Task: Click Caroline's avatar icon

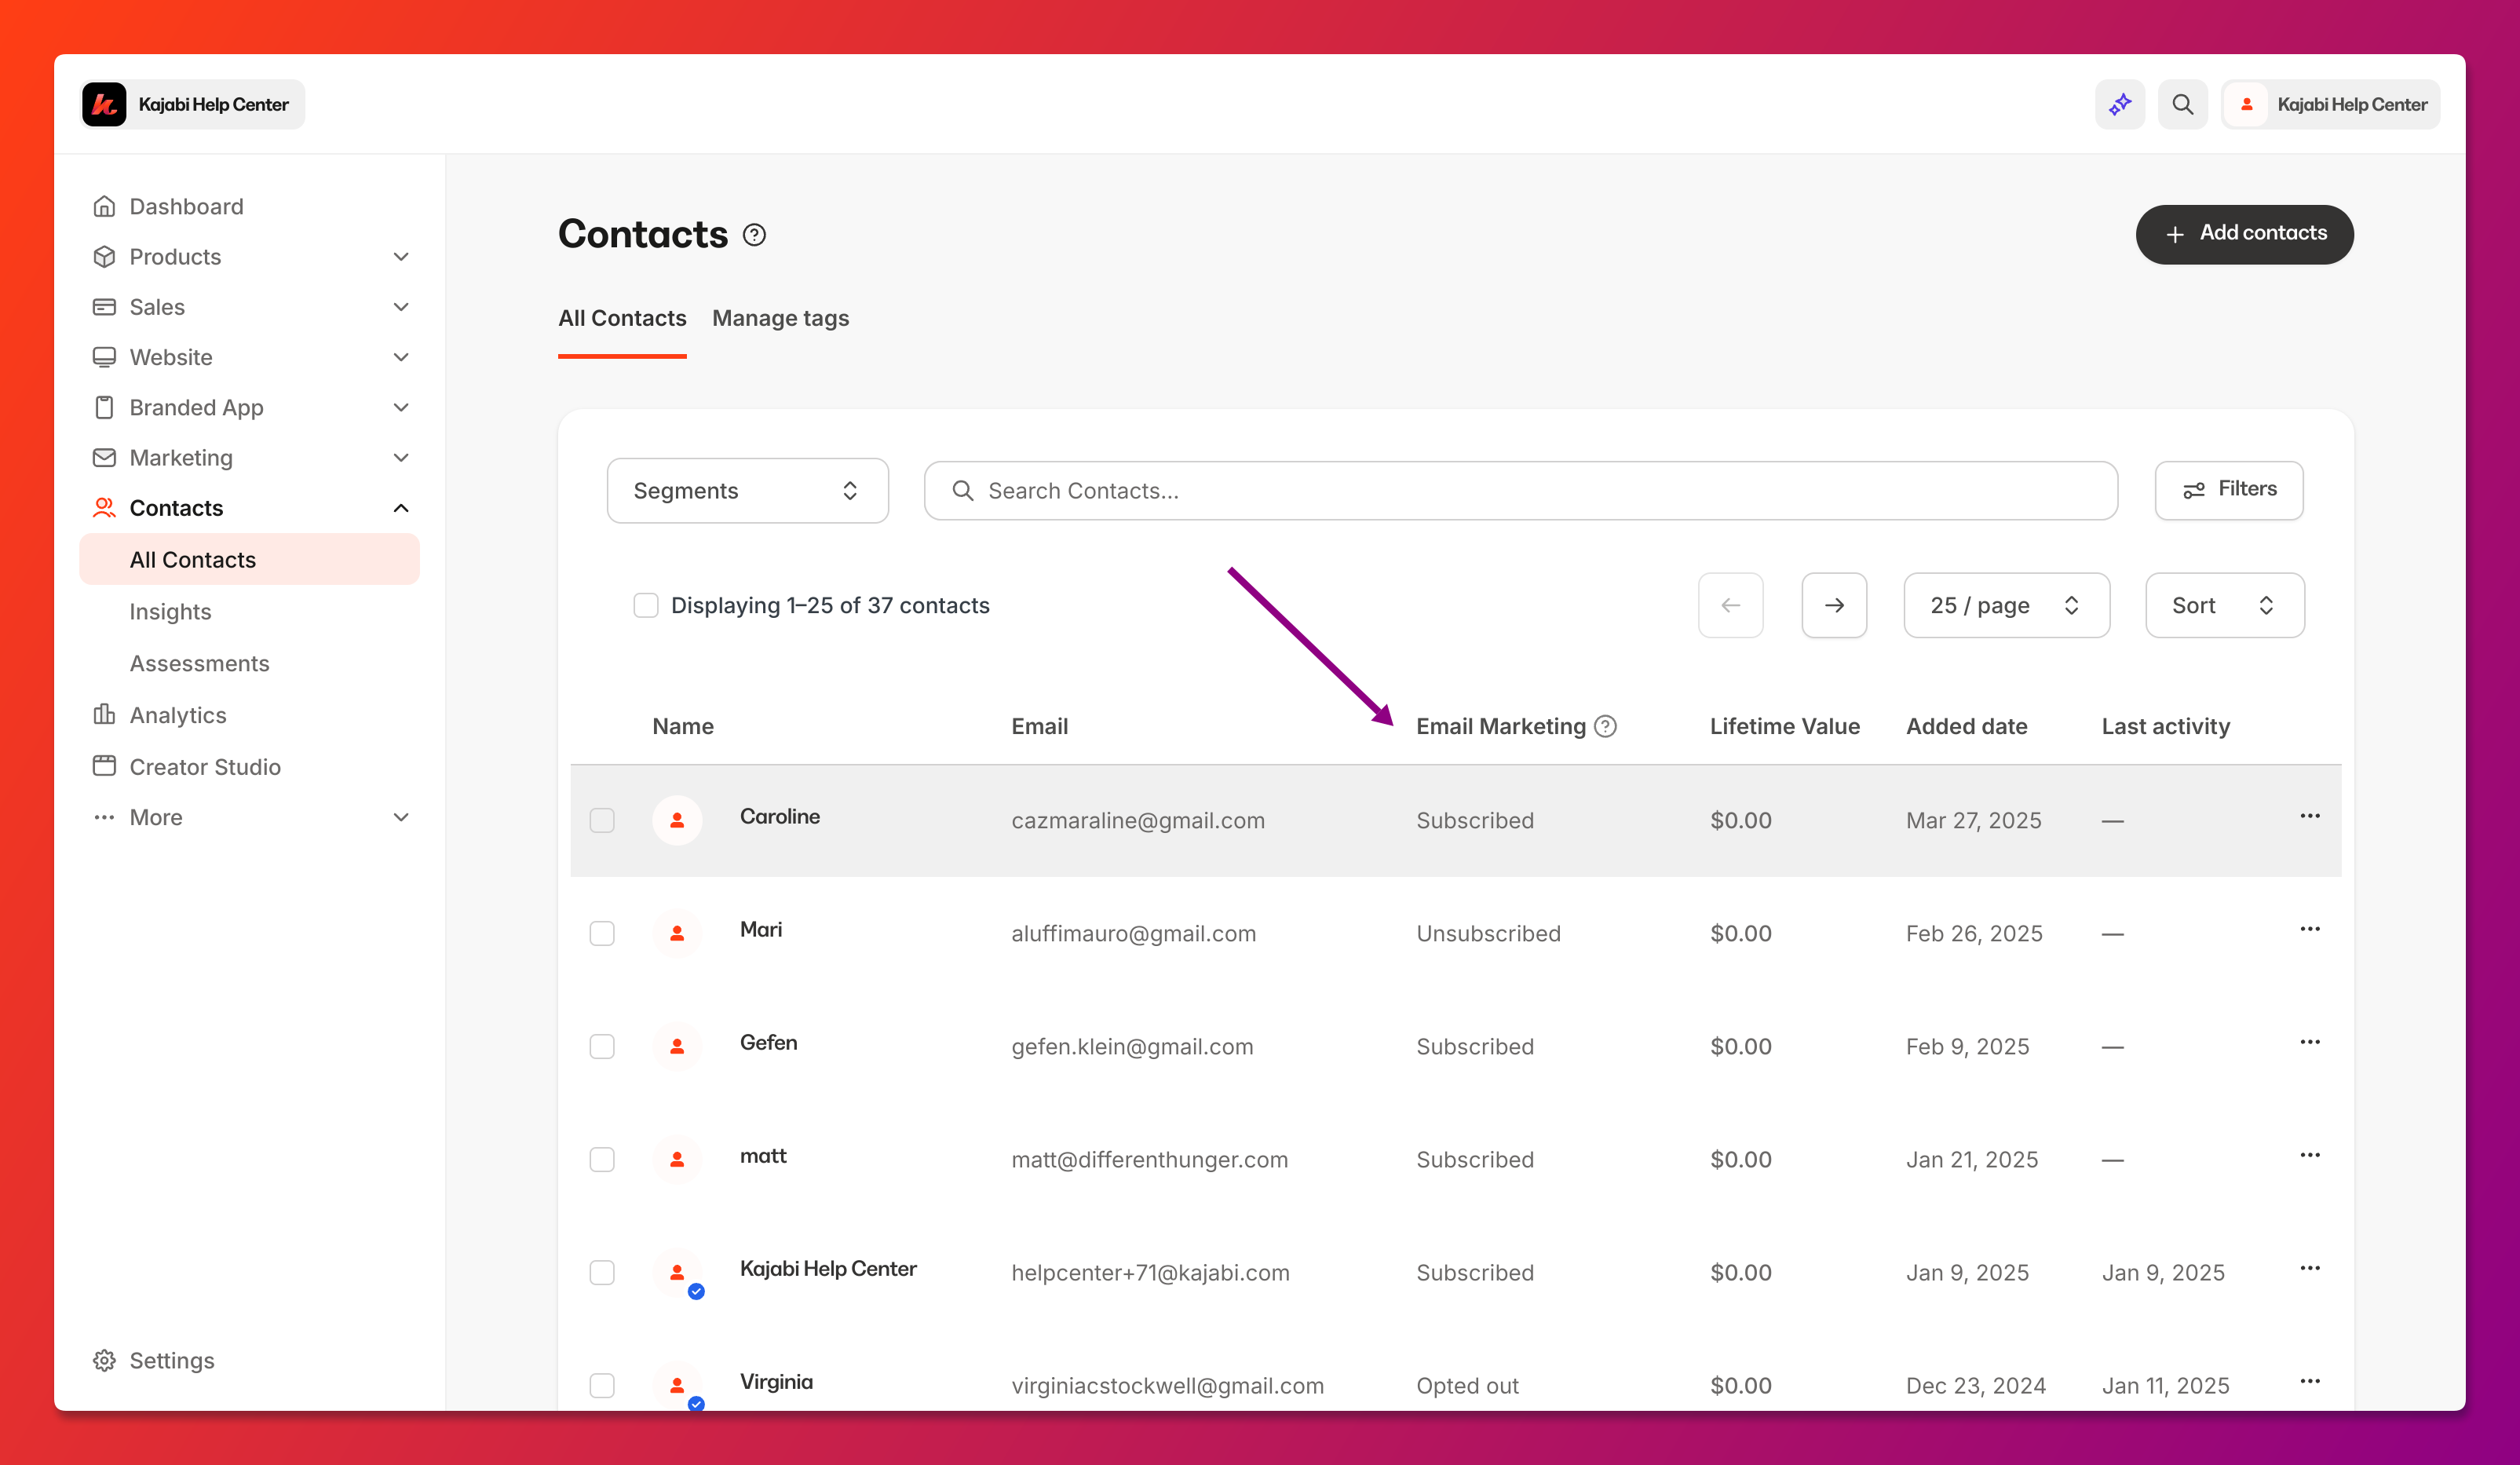Action: coord(677,820)
